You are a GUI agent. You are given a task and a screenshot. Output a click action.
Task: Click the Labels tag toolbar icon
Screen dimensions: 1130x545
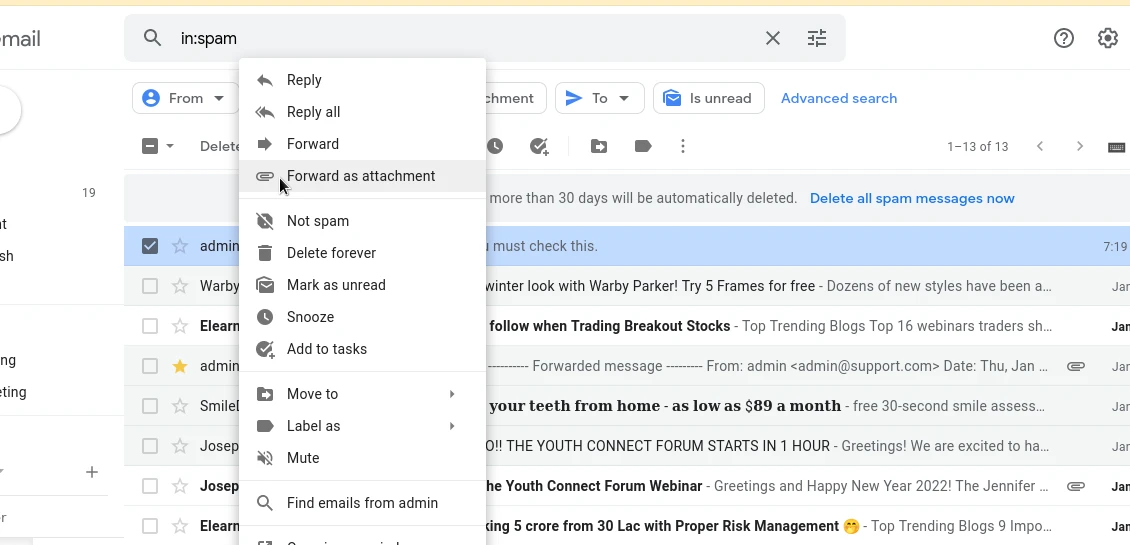(643, 146)
